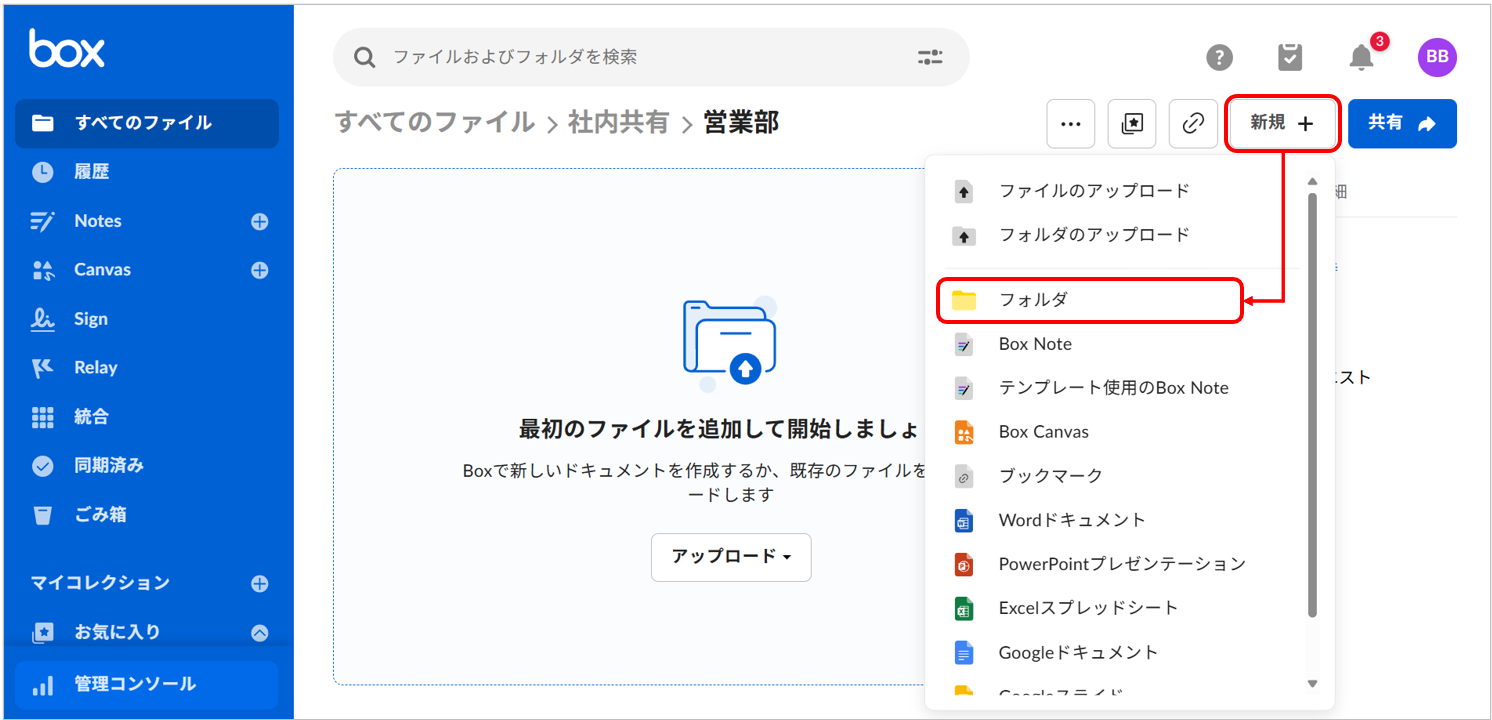Collapse the お気に入り section chevron
The image size is (1492, 720).
coord(259,632)
